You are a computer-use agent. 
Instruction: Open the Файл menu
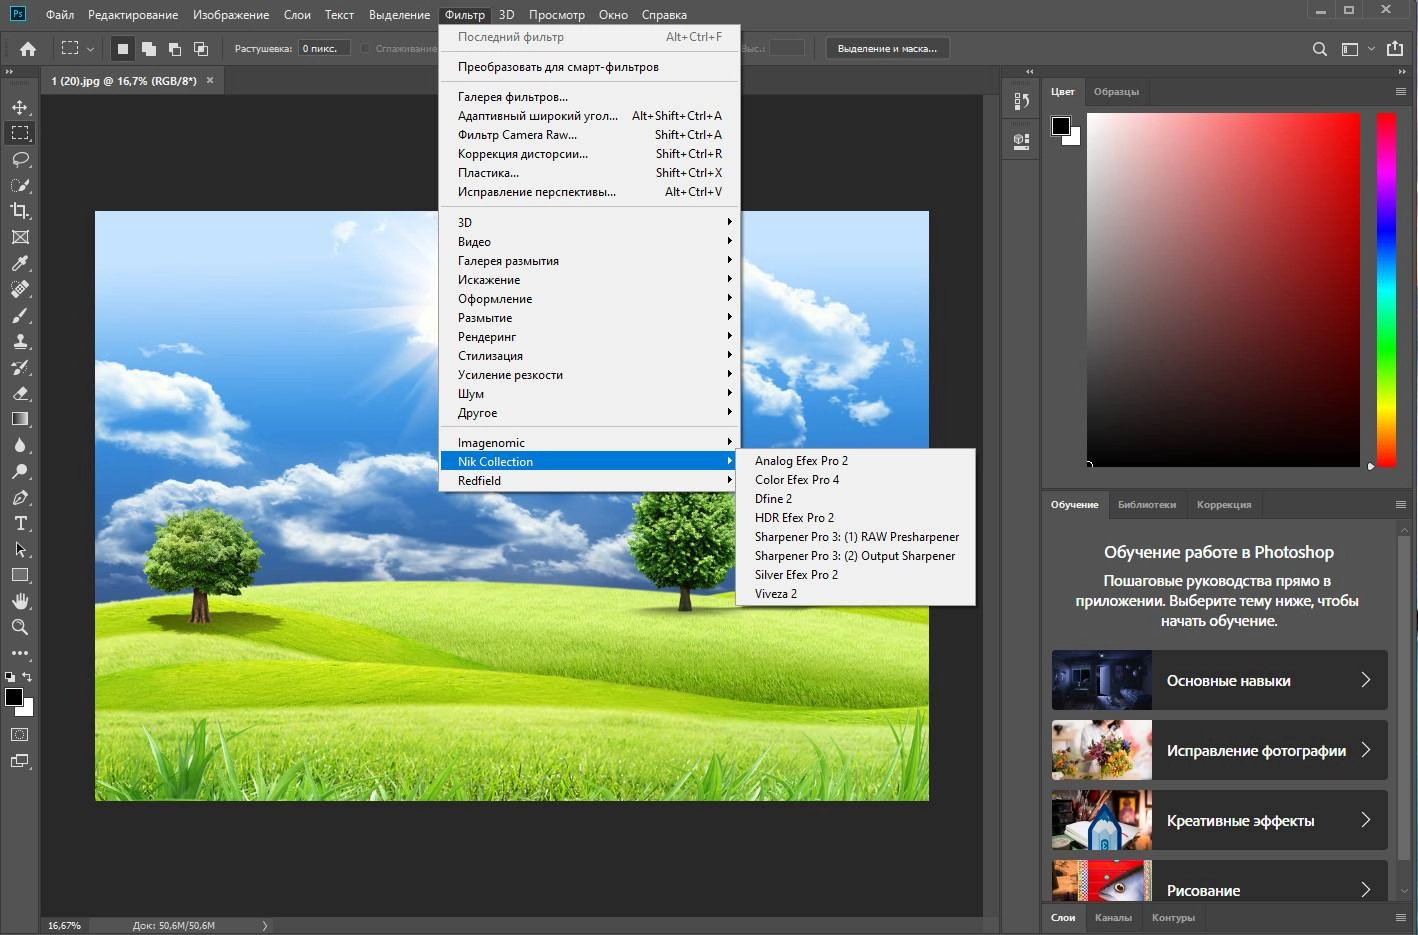(60, 15)
